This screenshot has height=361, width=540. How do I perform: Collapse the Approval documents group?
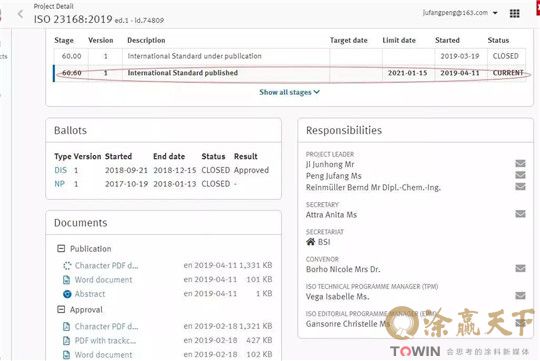61,309
